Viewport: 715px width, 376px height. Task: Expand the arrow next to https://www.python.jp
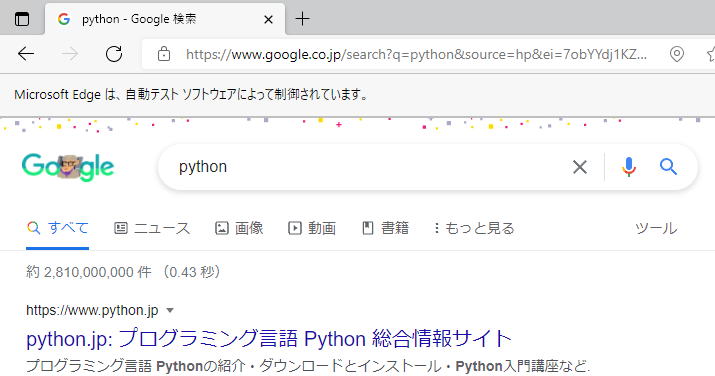[170, 310]
